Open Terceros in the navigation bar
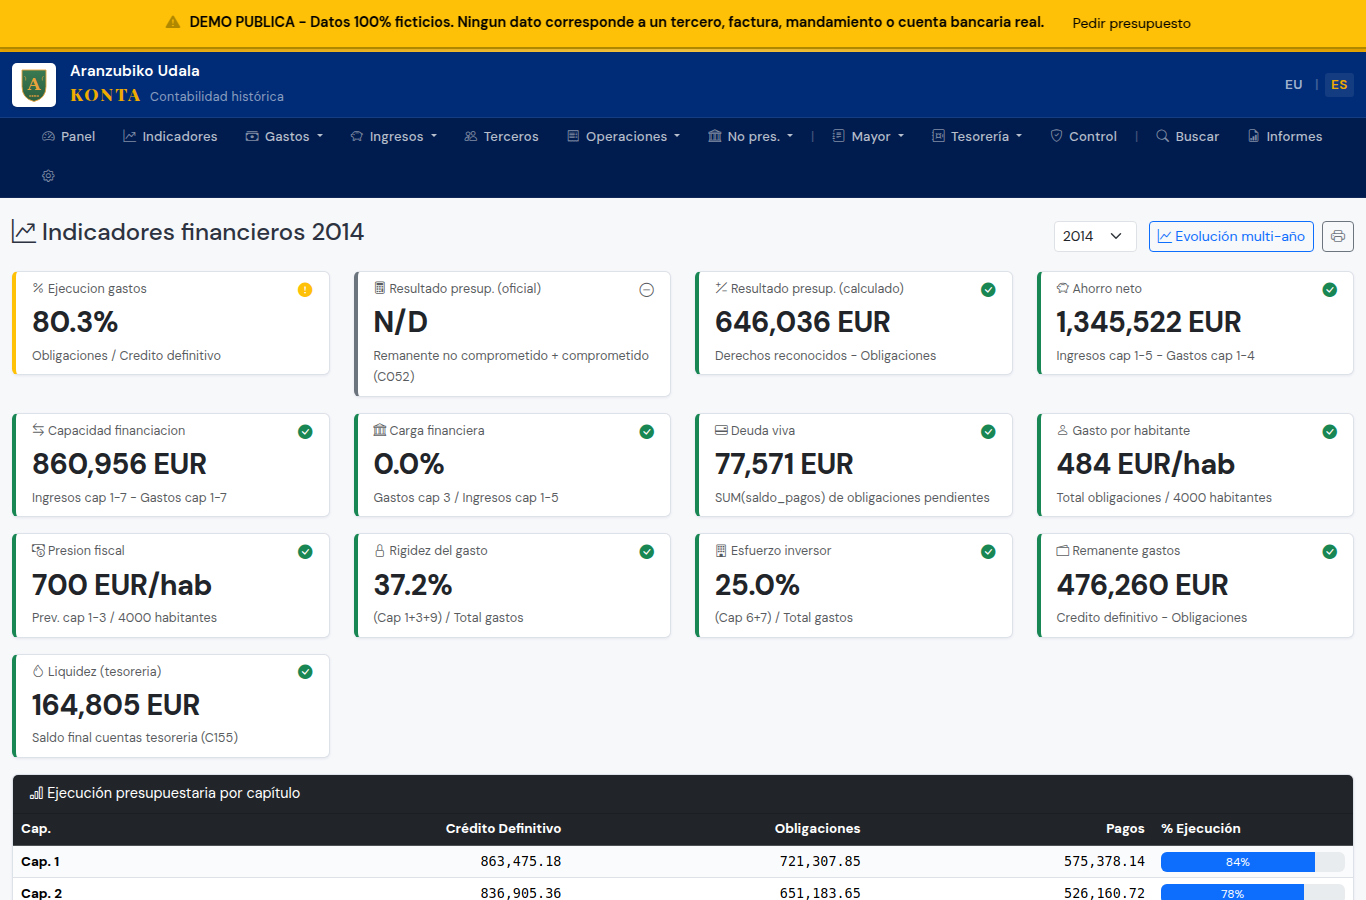 click(x=502, y=137)
